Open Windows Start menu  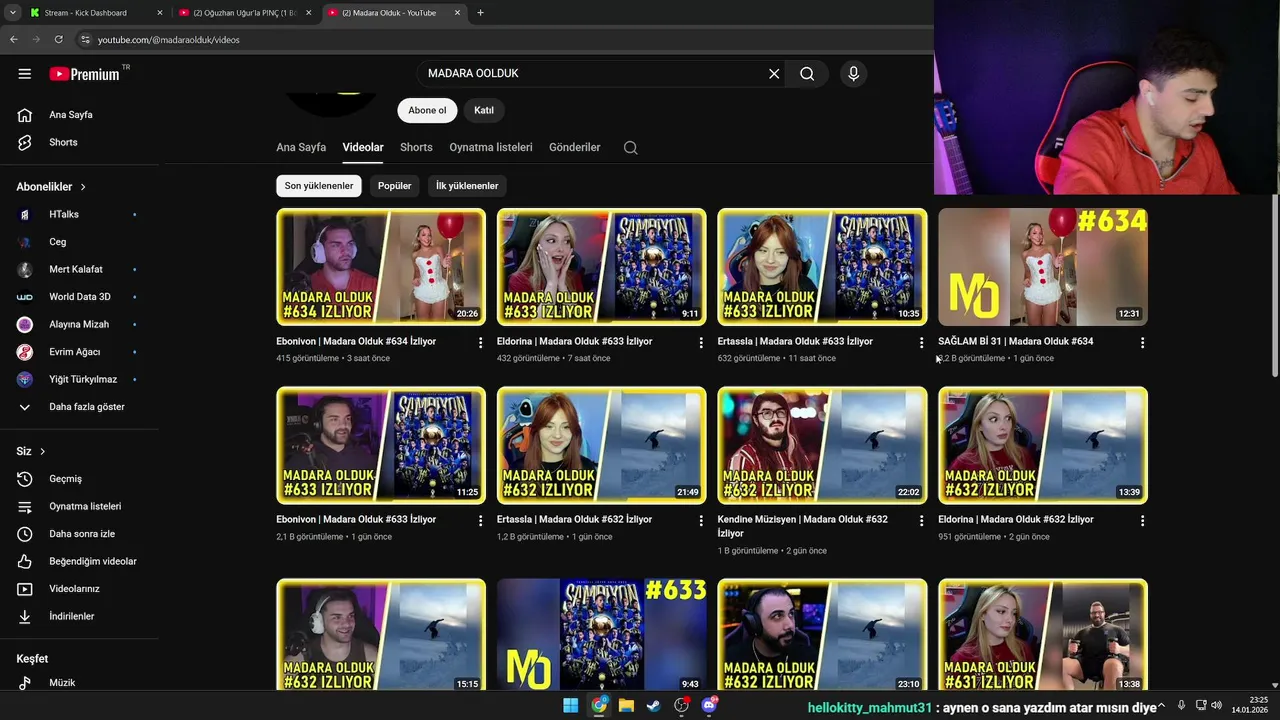click(x=570, y=705)
